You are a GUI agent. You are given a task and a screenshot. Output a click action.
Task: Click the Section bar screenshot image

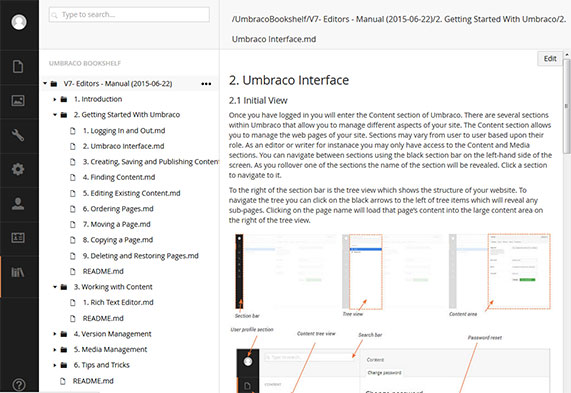286,272
